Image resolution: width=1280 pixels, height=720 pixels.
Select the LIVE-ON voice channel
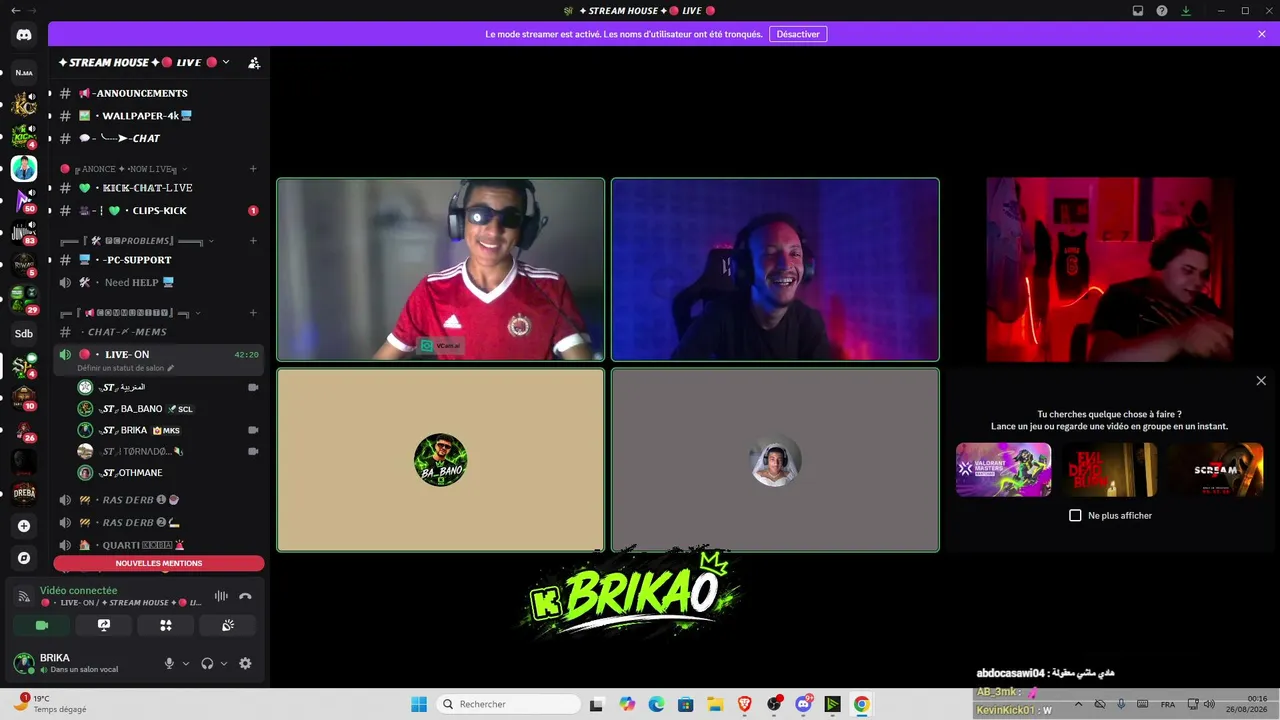point(159,355)
